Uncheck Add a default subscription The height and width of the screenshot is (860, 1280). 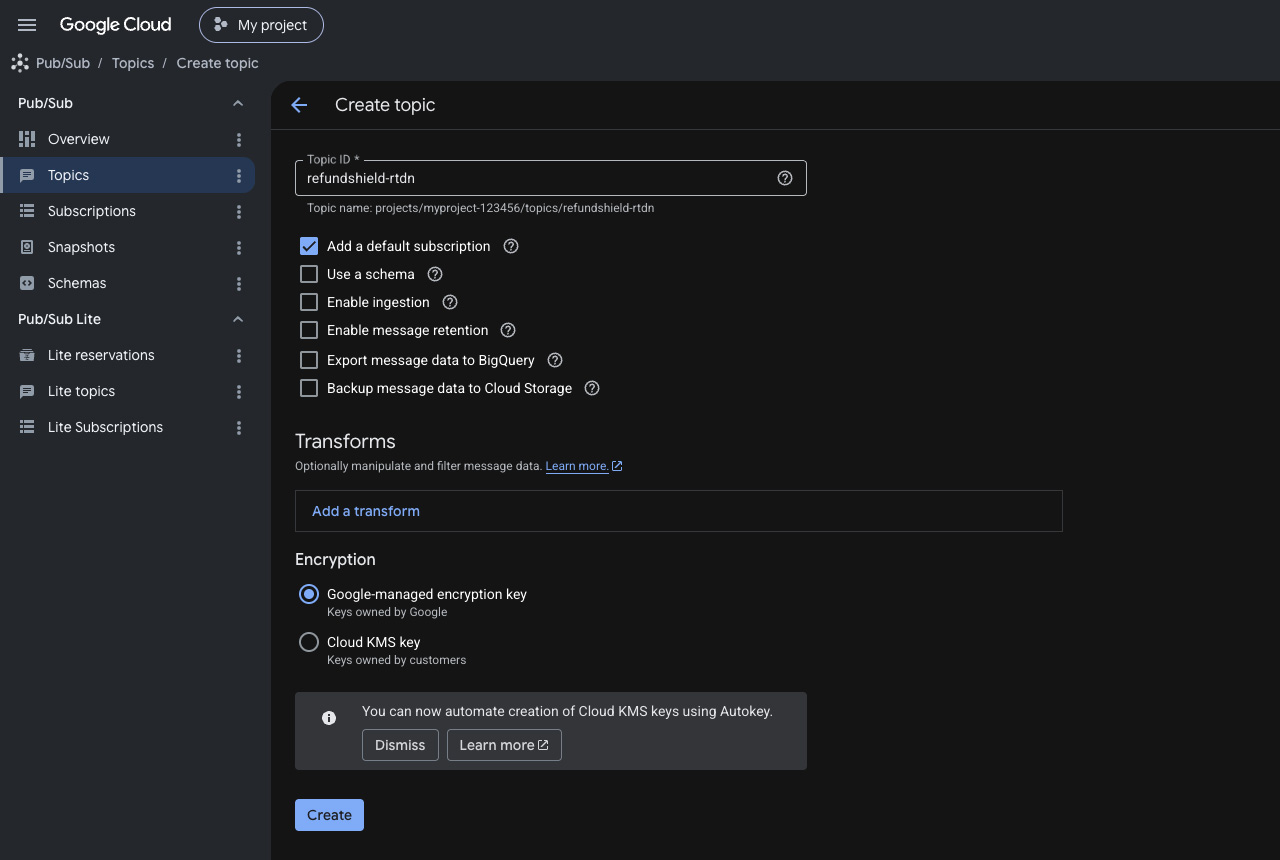coord(309,246)
